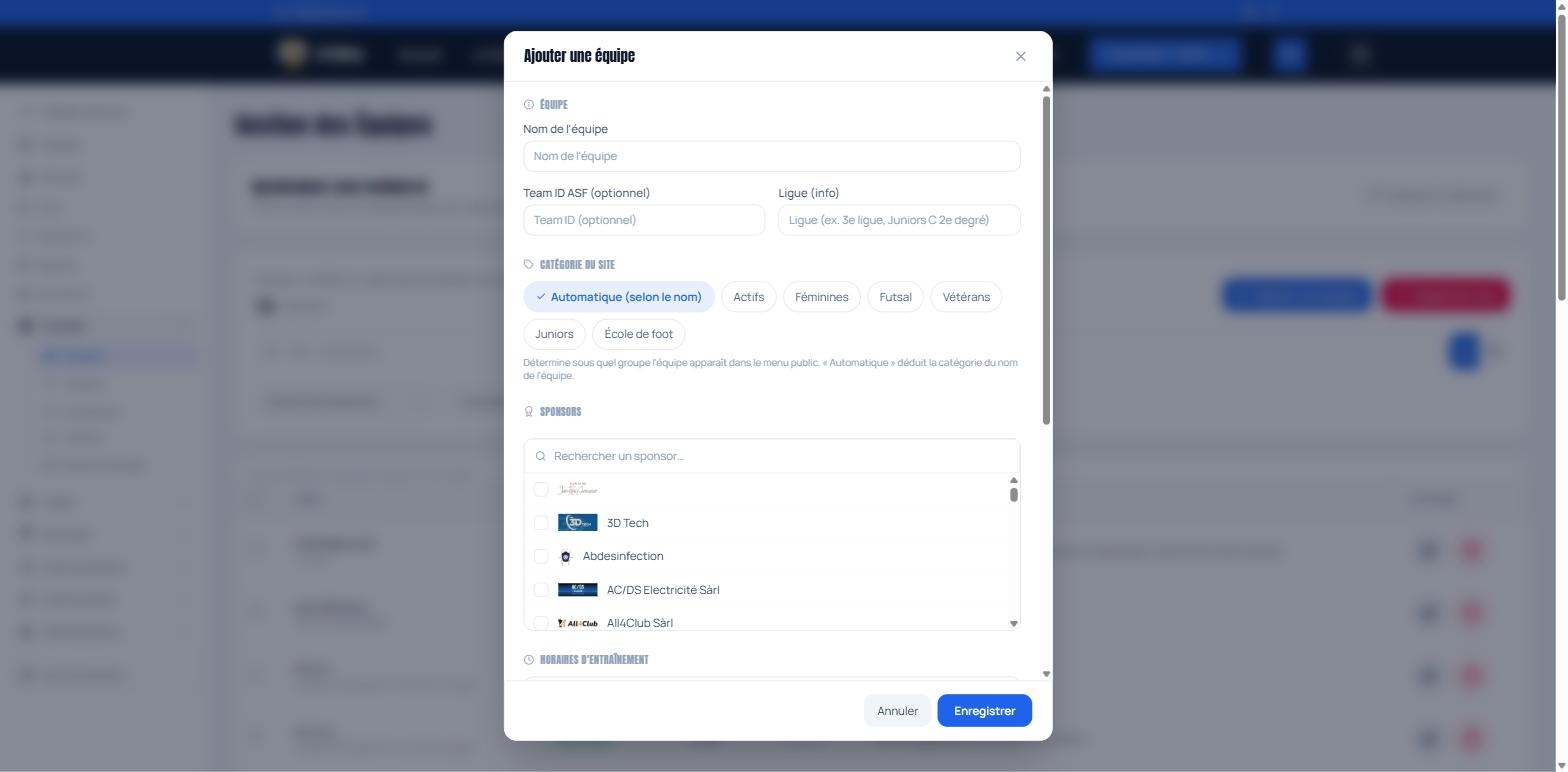Viewport: 1568px width, 772px height.
Task: Select the Actifs category chip
Action: (x=748, y=297)
